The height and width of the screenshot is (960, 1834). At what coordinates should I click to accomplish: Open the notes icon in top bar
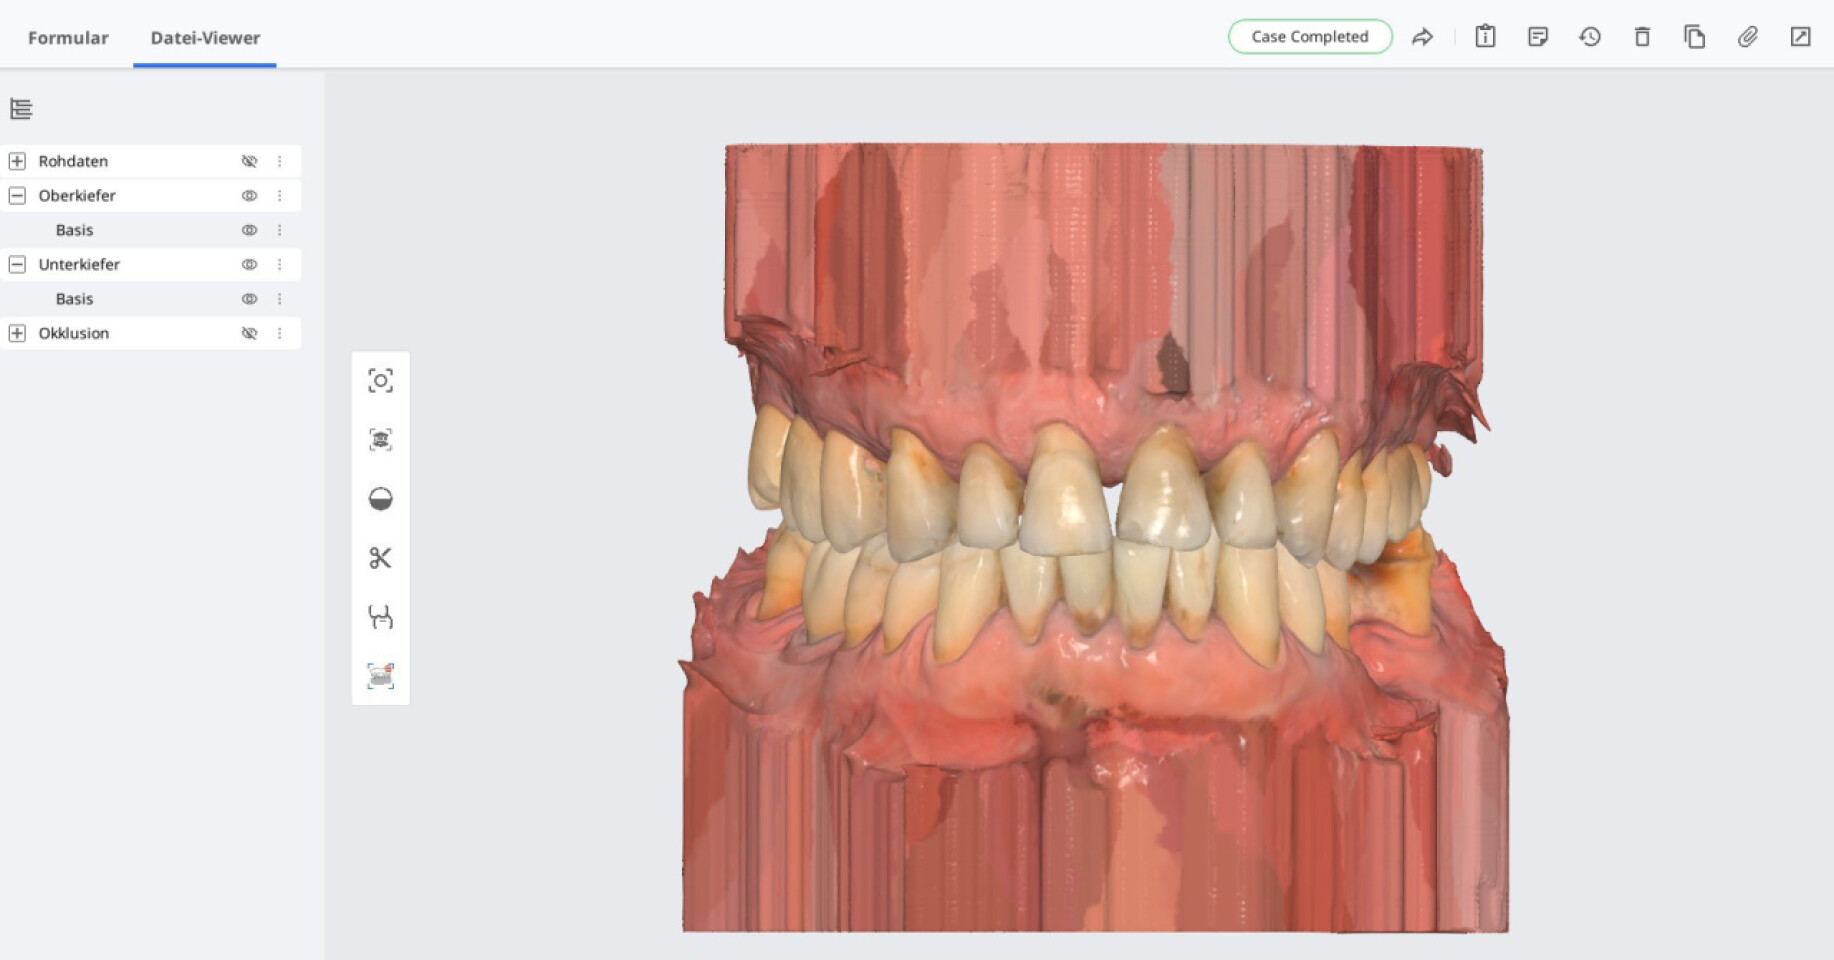(x=1538, y=37)
